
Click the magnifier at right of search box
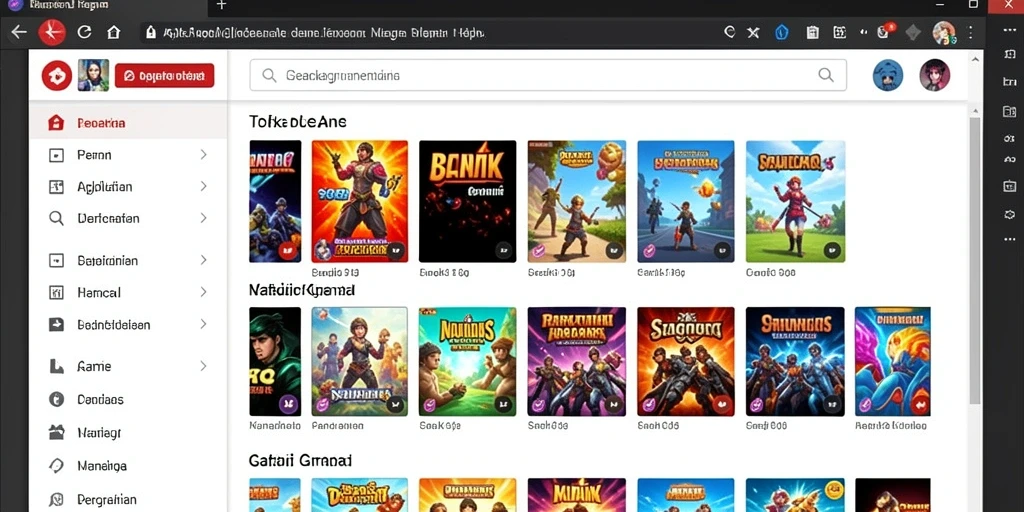(825, 75)
